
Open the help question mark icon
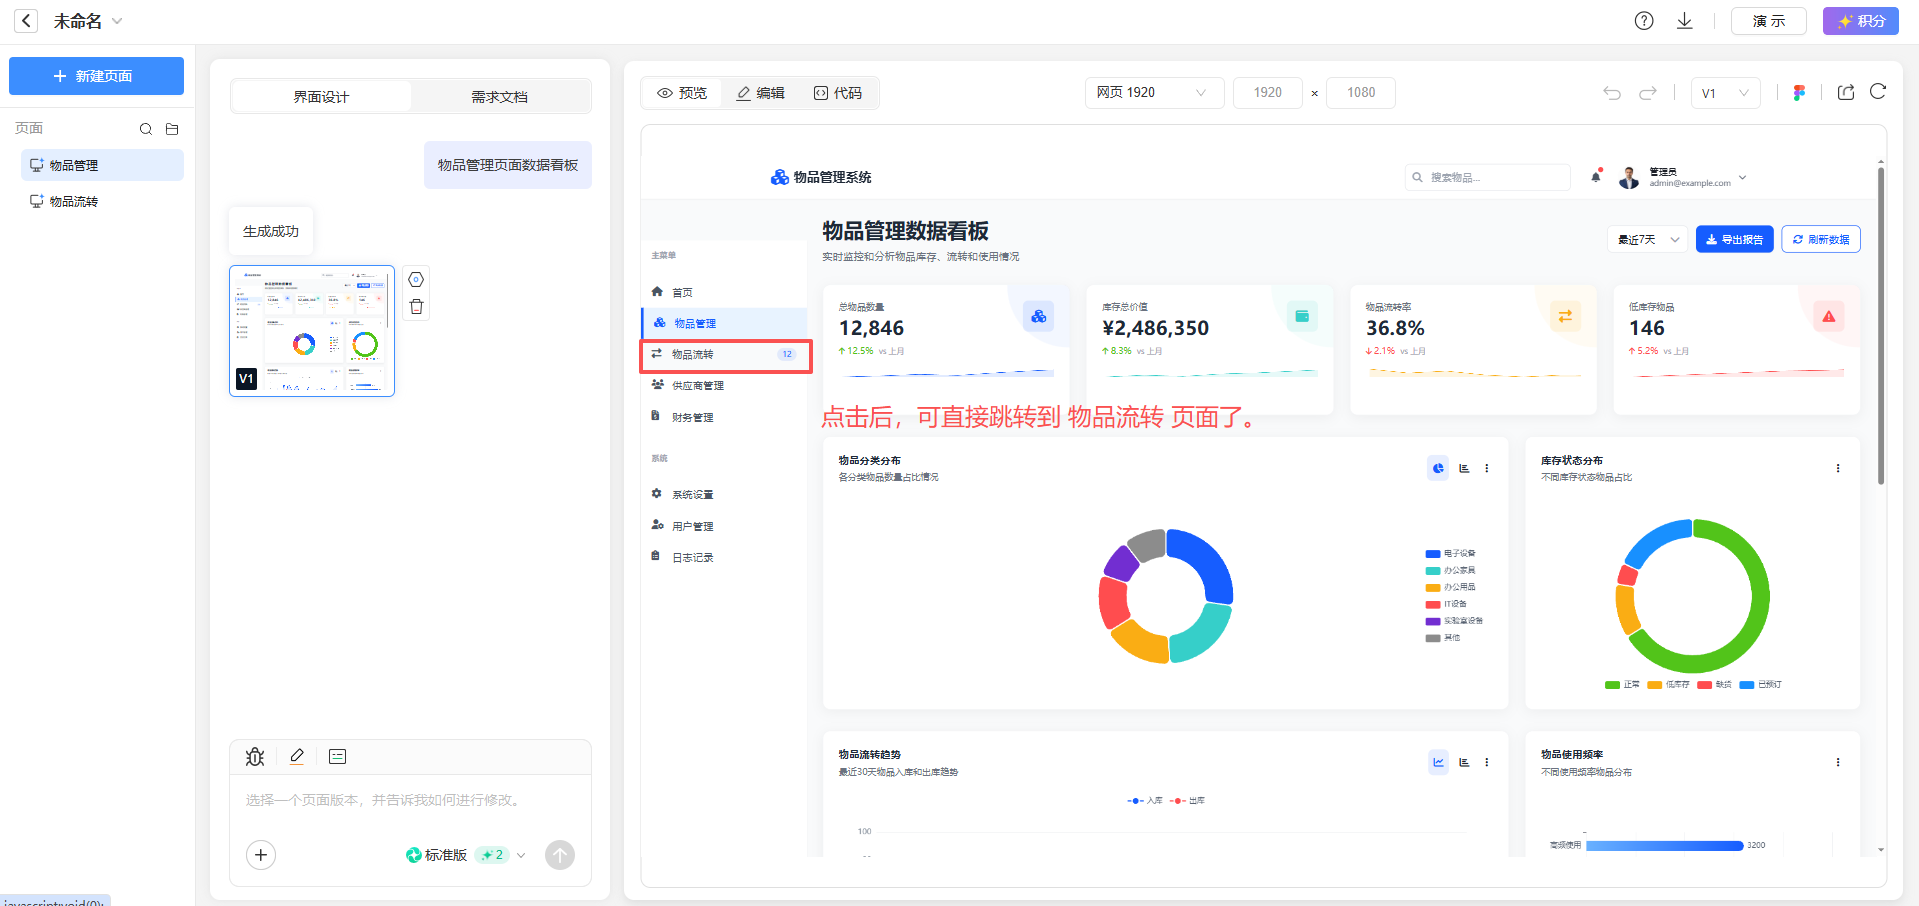click(1644, 21)
